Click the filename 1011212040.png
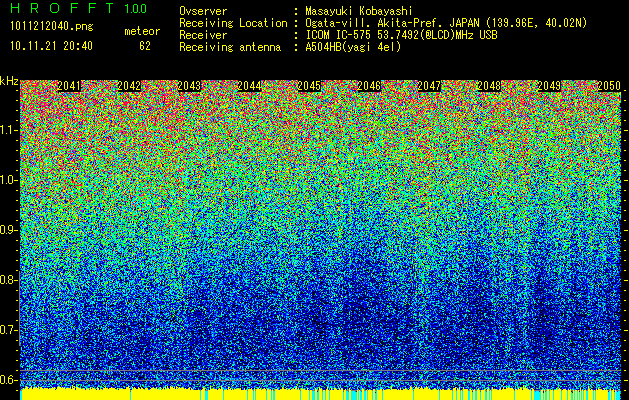Viewport: 629px width, 400px height. click(52, 26)
